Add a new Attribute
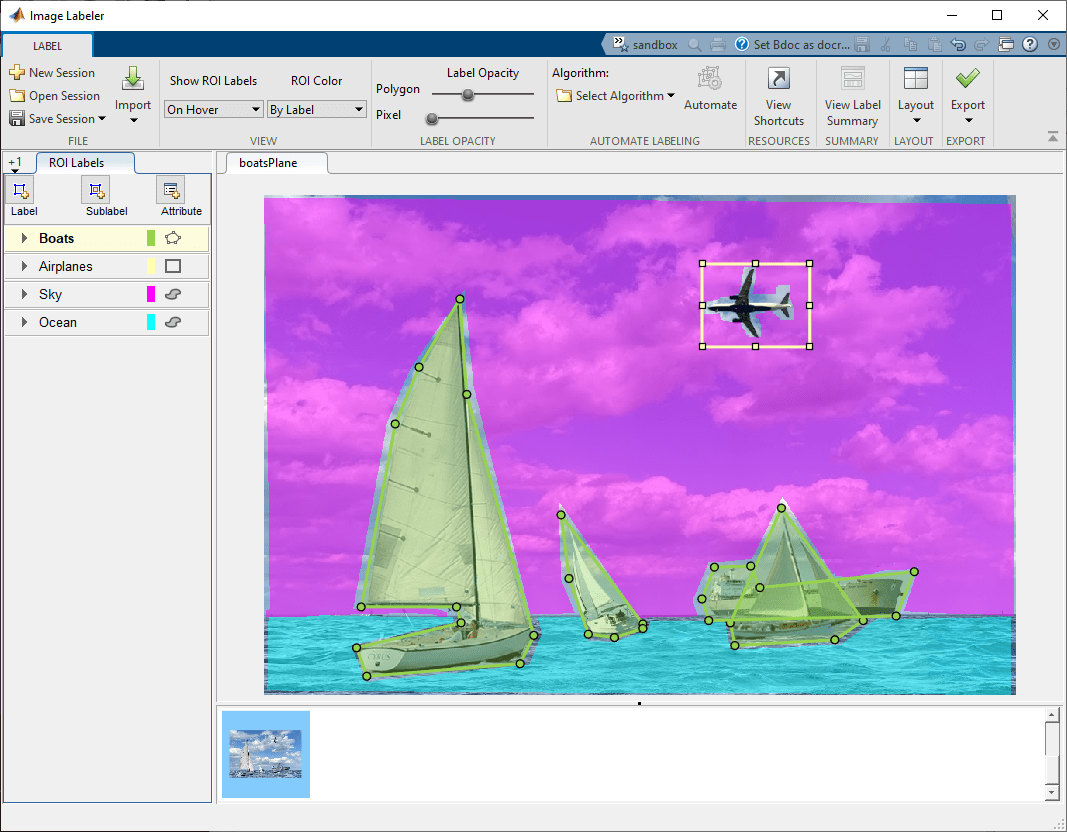This screenshot has height=832, width=1067. 170,190
